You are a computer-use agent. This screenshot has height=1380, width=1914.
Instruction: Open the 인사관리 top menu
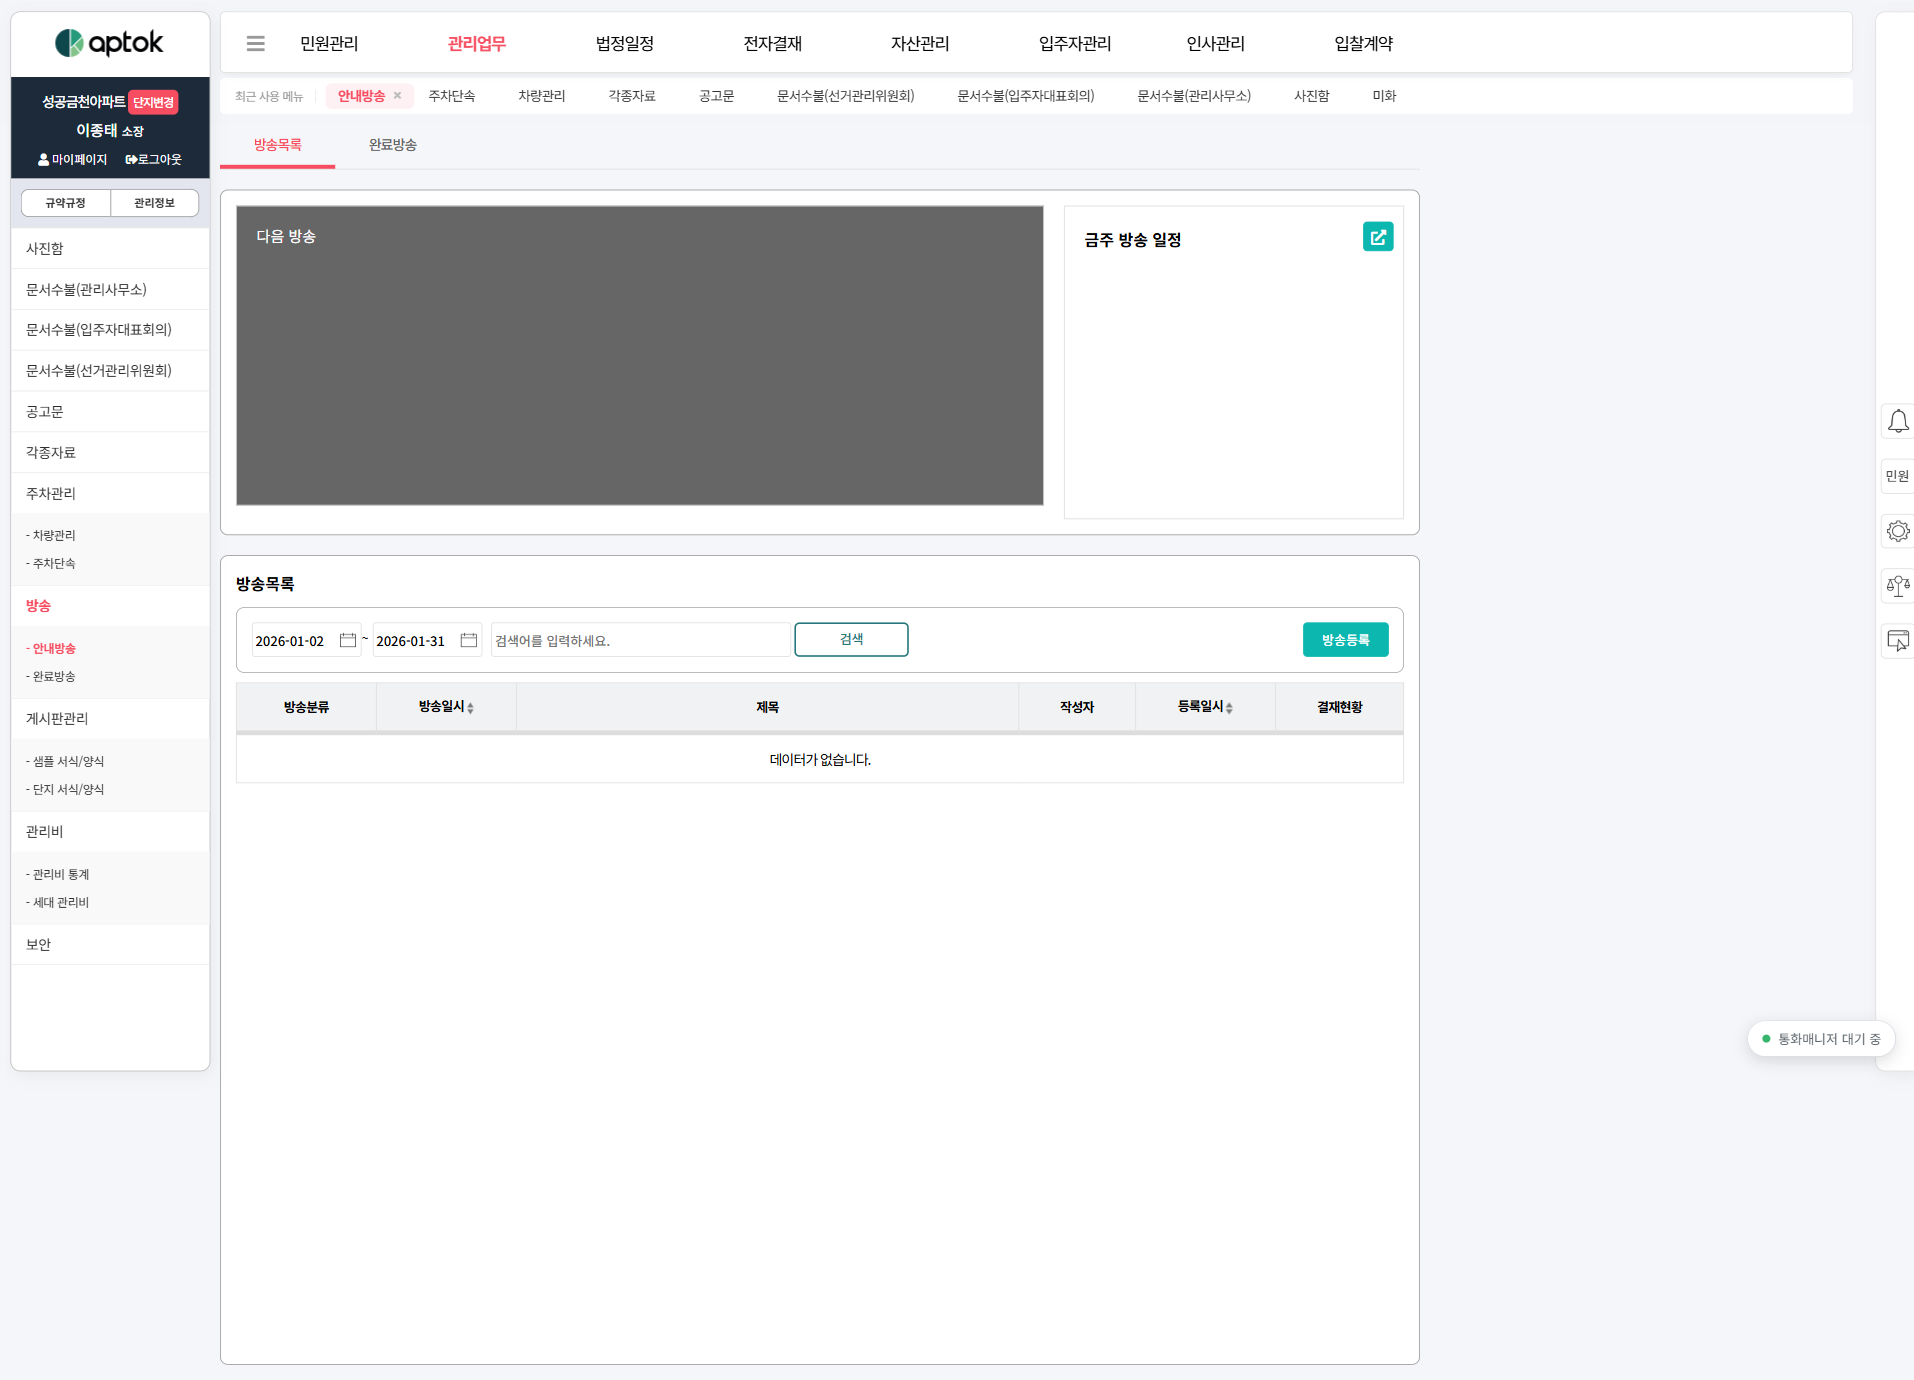pos(1215,43)
